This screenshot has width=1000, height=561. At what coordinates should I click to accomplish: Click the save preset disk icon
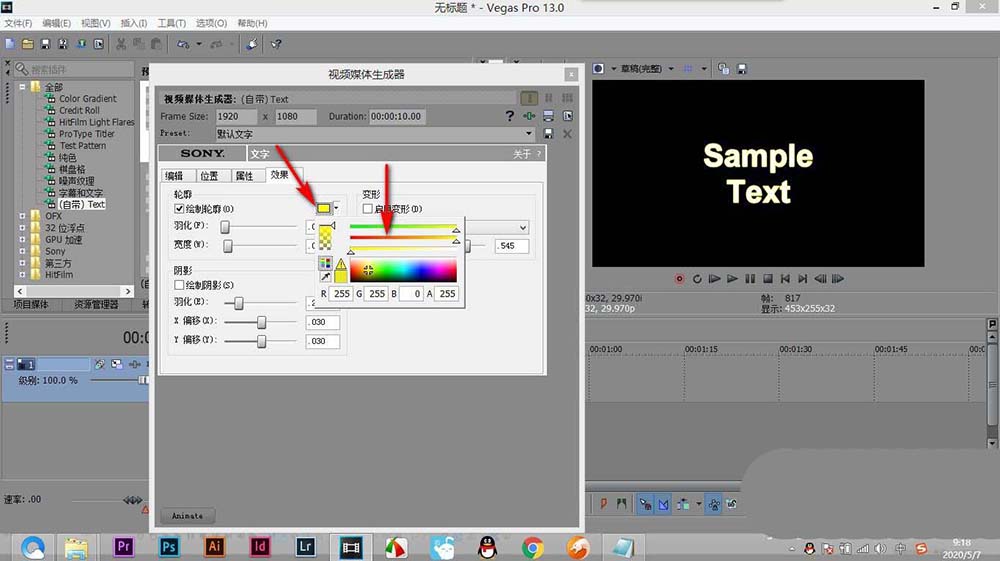[548, 134]
